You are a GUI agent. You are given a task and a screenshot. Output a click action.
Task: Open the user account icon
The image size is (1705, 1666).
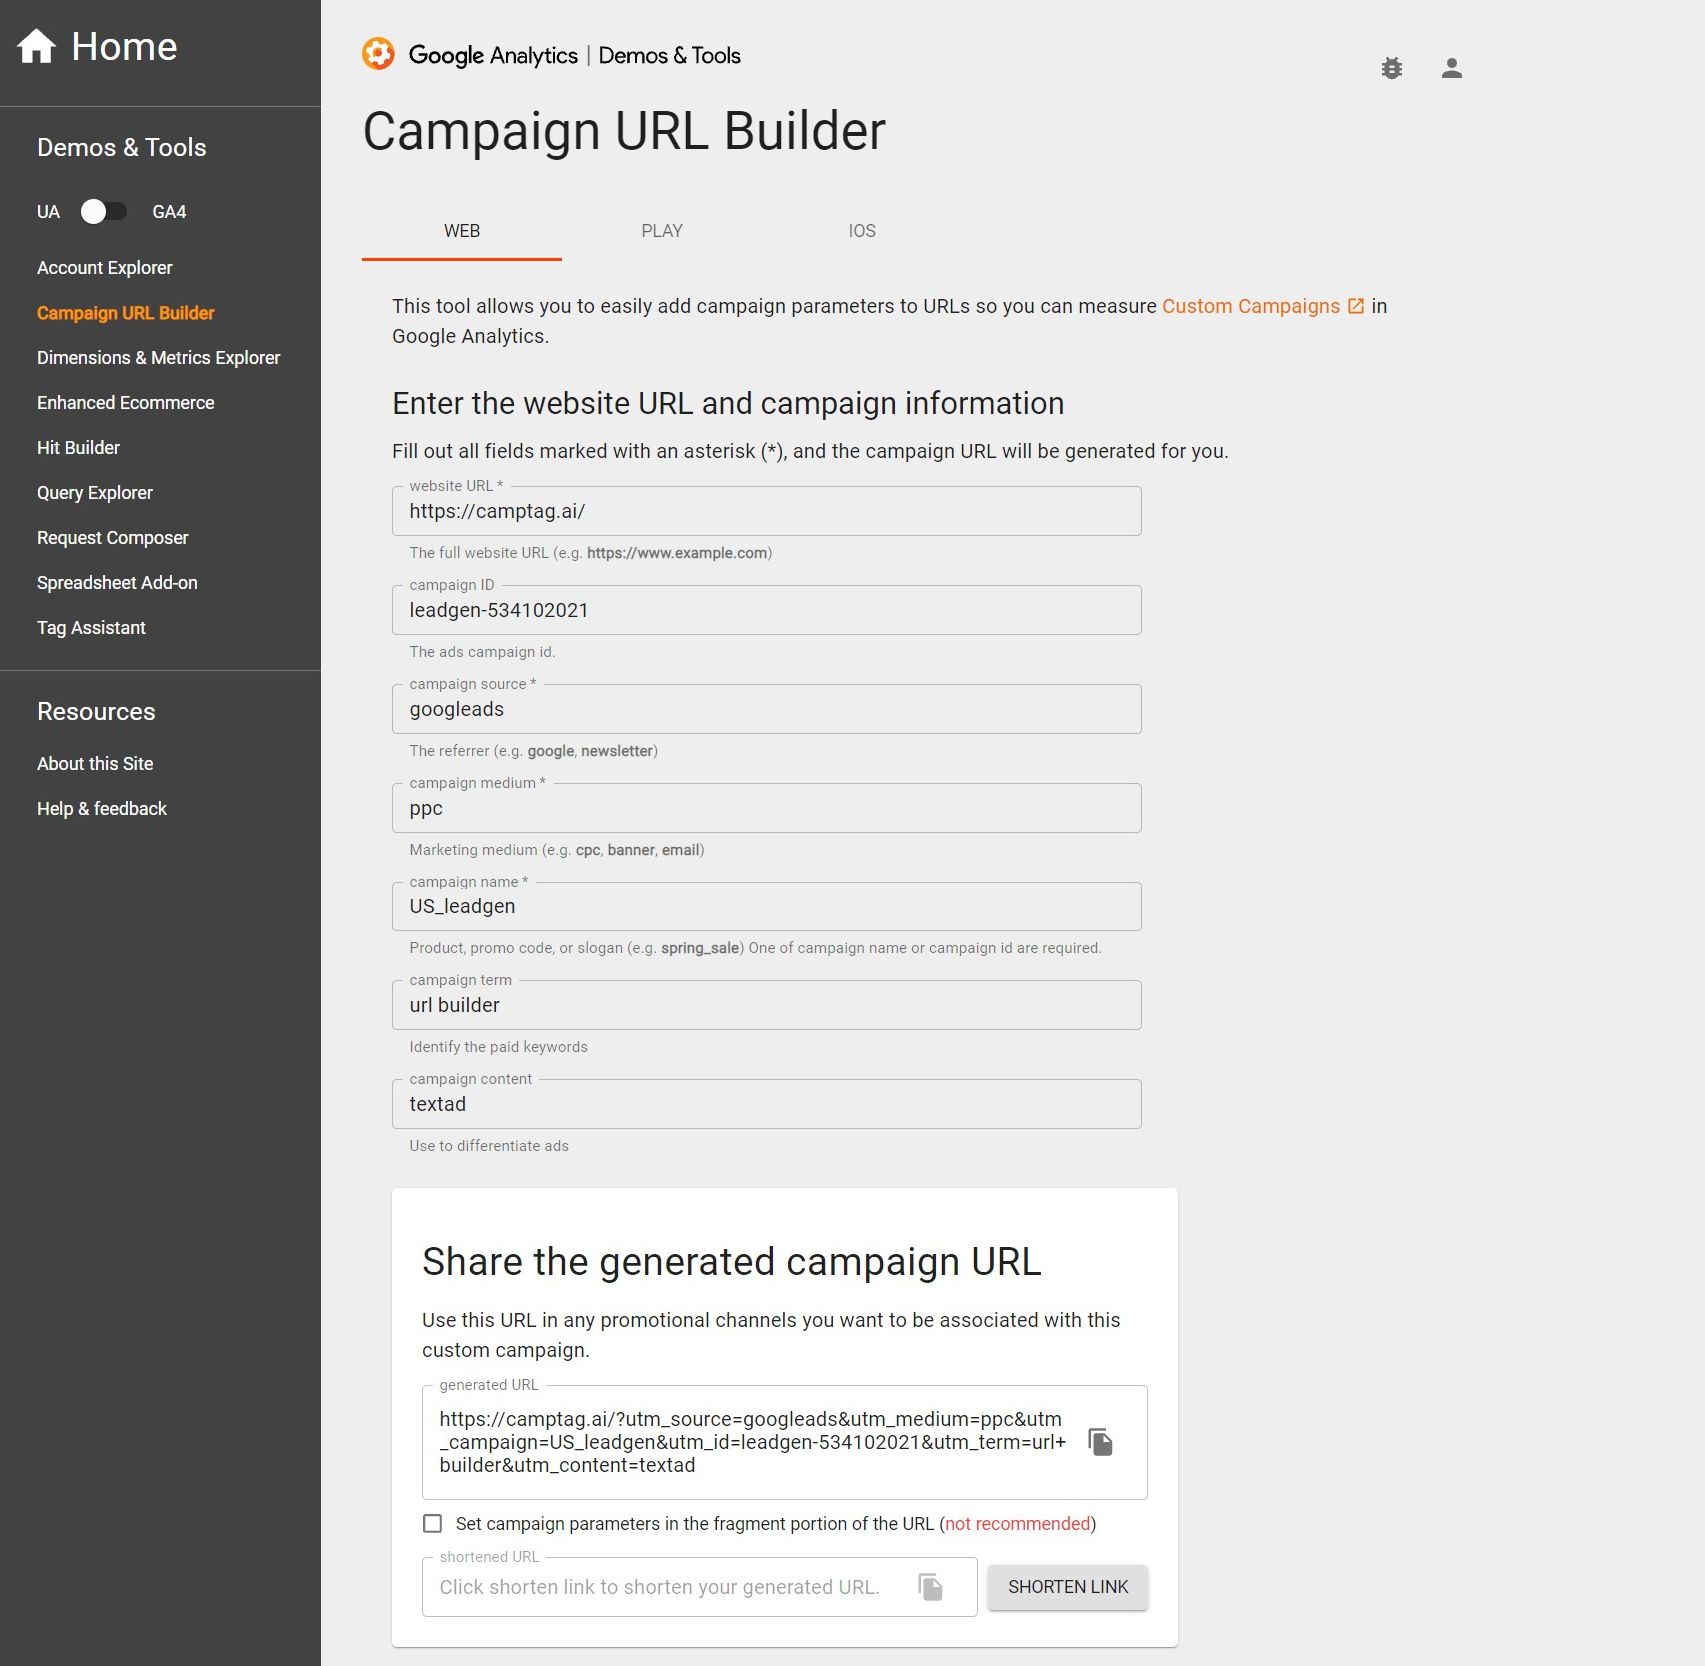(x=1451, y=68)
